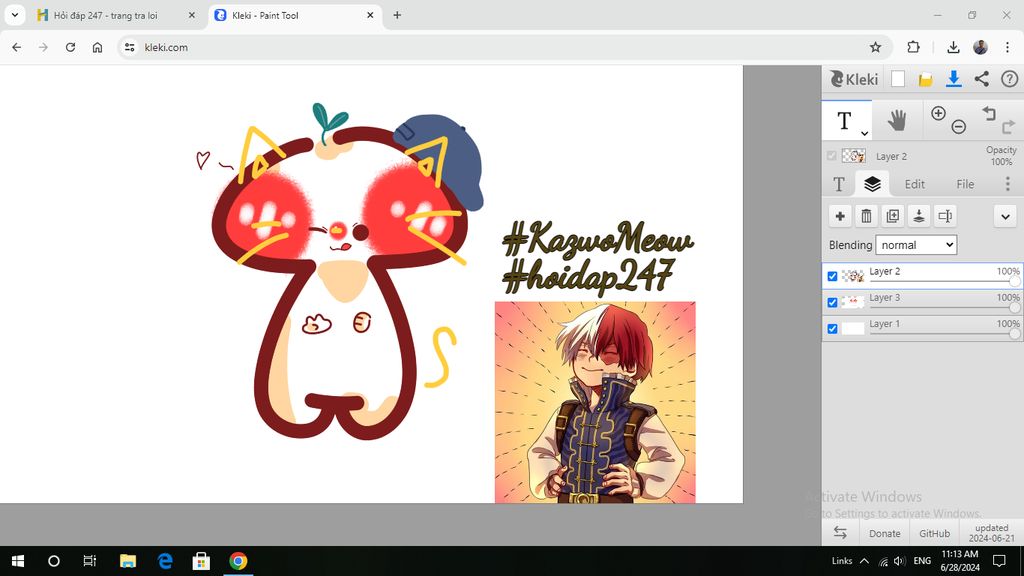Viewport: 1024px width, 576px height.
Task: Open the Chrome profile avatar
Action: coord(980,47)
